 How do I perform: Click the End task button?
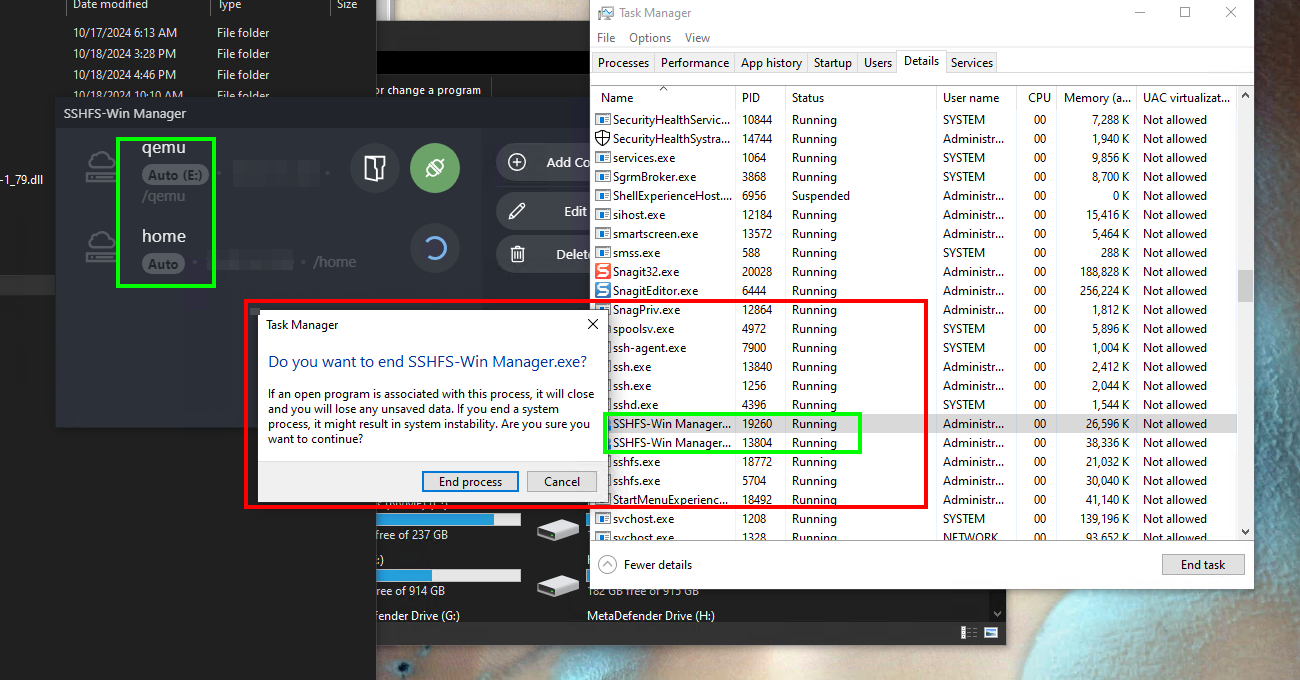point(1203,564)
